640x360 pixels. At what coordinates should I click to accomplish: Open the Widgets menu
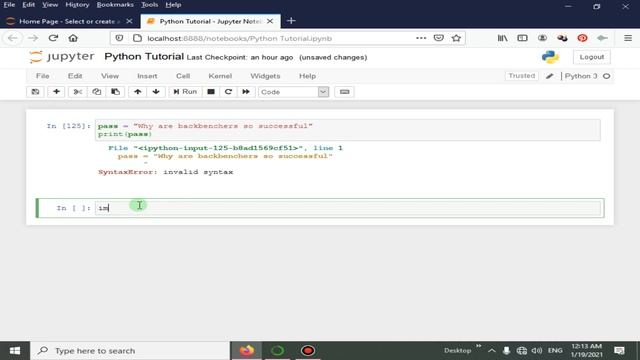(265, 76)
